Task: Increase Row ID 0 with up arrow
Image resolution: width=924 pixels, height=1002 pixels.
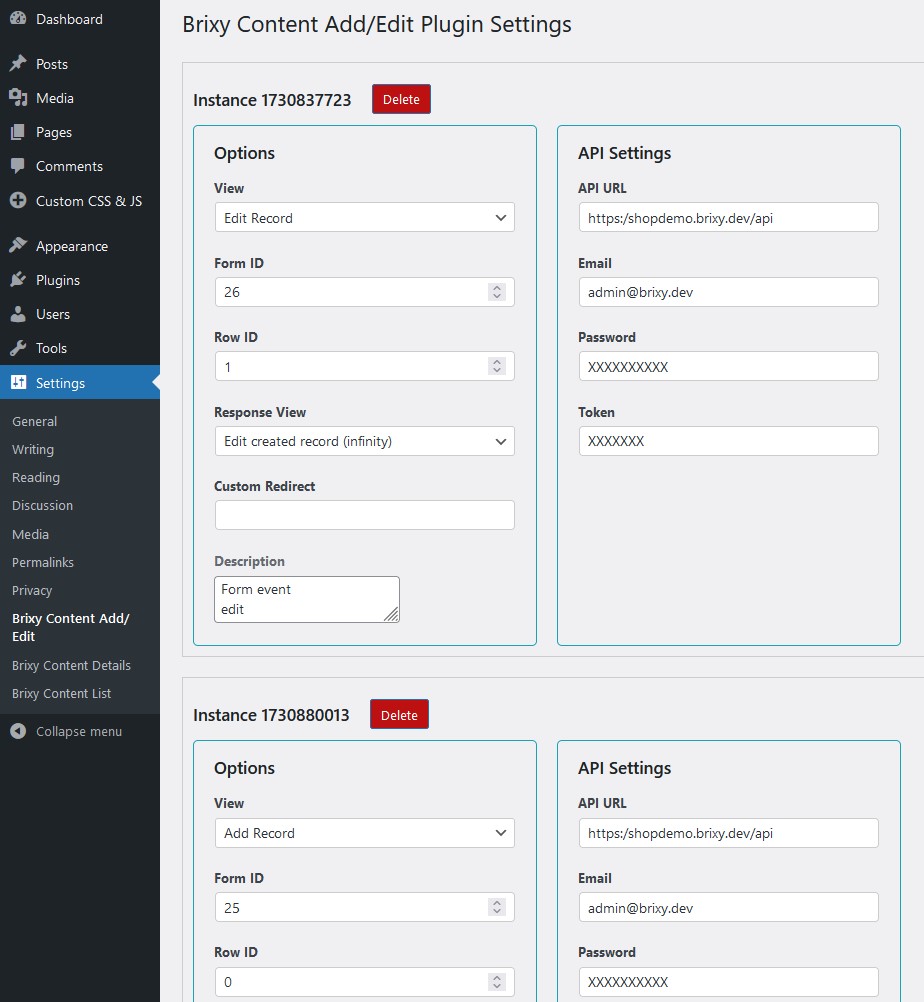Action: pos(497,978)
